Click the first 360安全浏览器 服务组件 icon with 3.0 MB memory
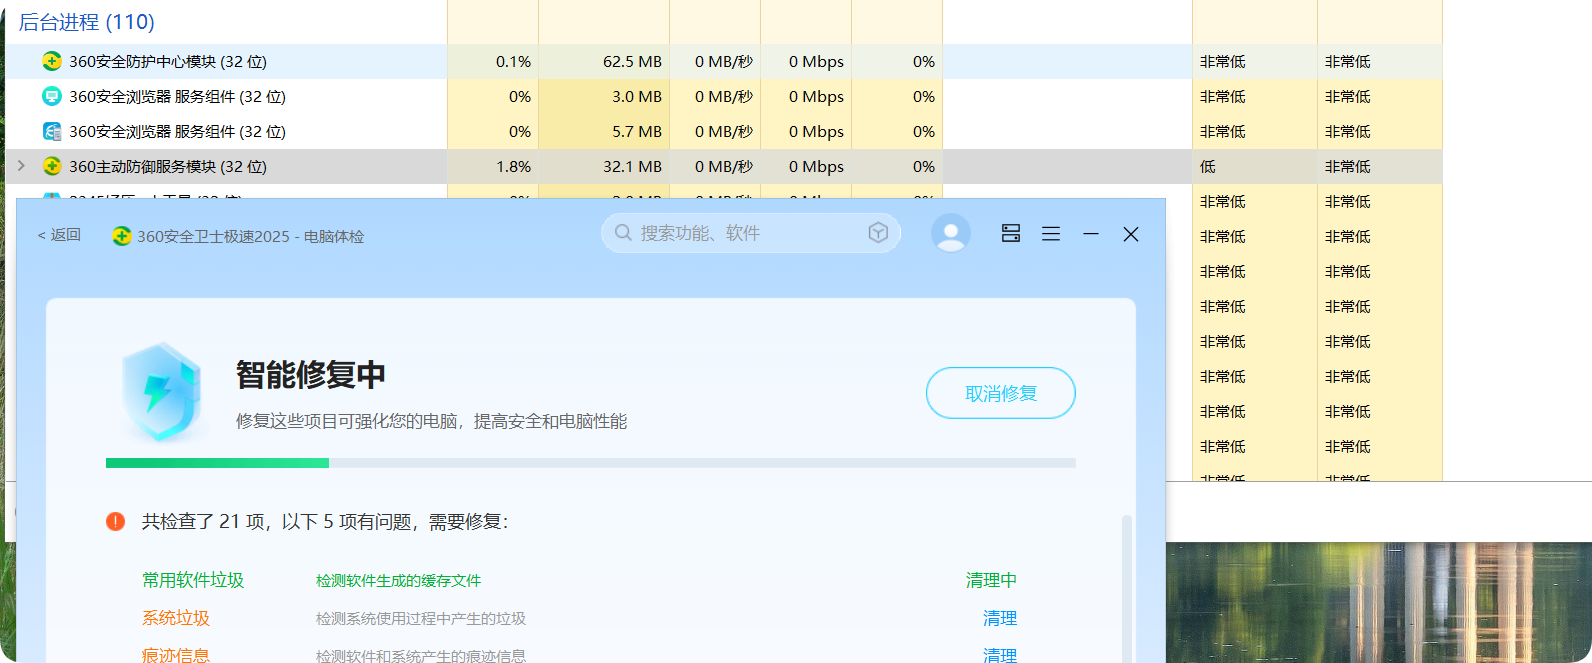Viewport: 1592px width, 663px height. (x=52, y=96)
